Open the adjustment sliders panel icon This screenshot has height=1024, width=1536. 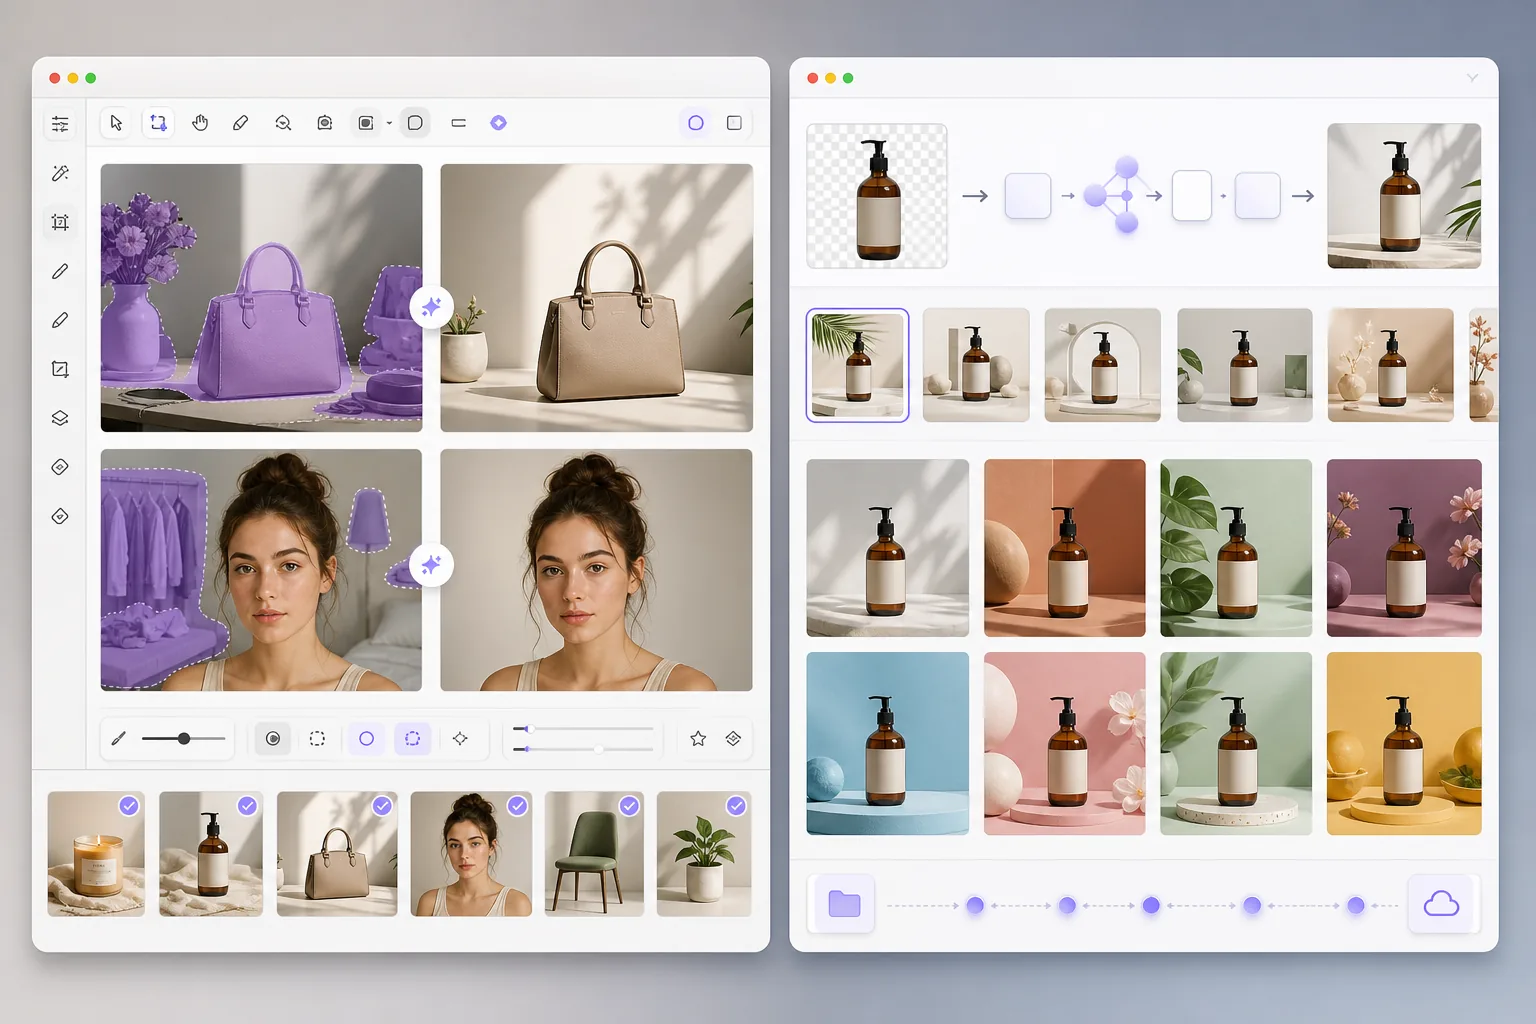tap(60, 124)
